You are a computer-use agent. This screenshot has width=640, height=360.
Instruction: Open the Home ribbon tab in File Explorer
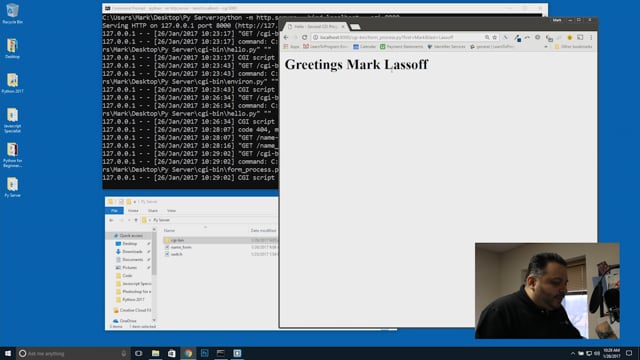(x=133, y=211)
